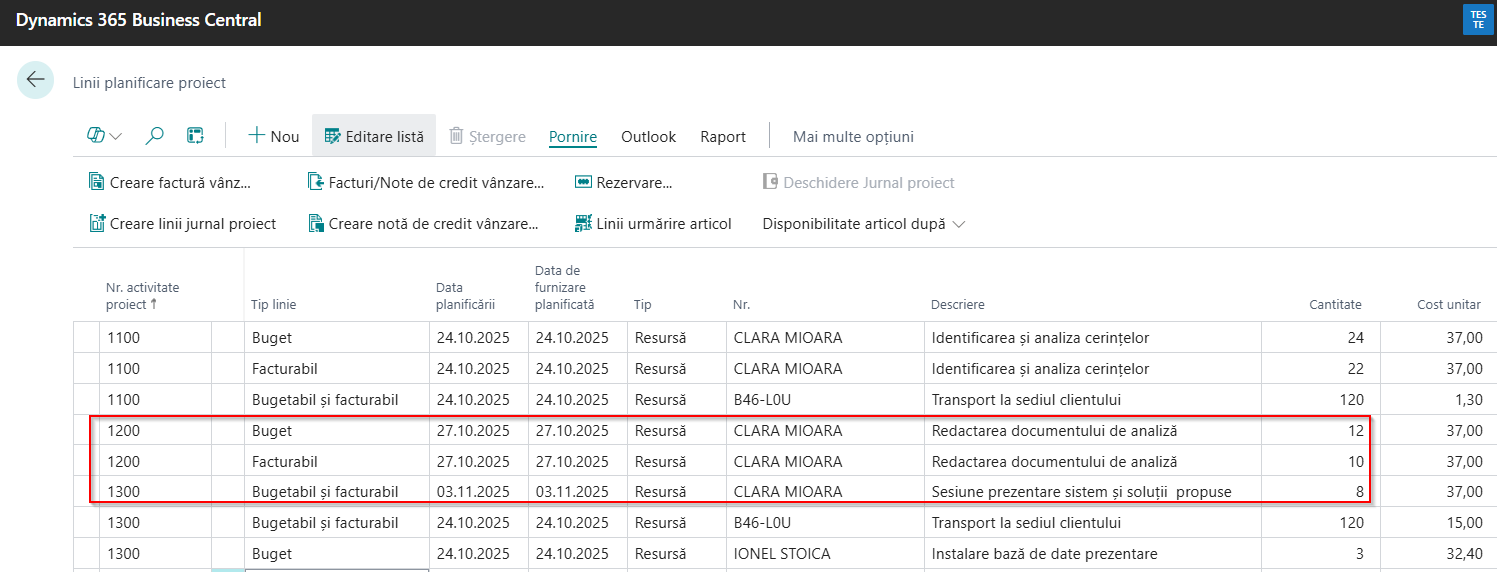Click the Rezervare action icon
This screenshot has width=1497, height=572.
(x=584, y=182)
